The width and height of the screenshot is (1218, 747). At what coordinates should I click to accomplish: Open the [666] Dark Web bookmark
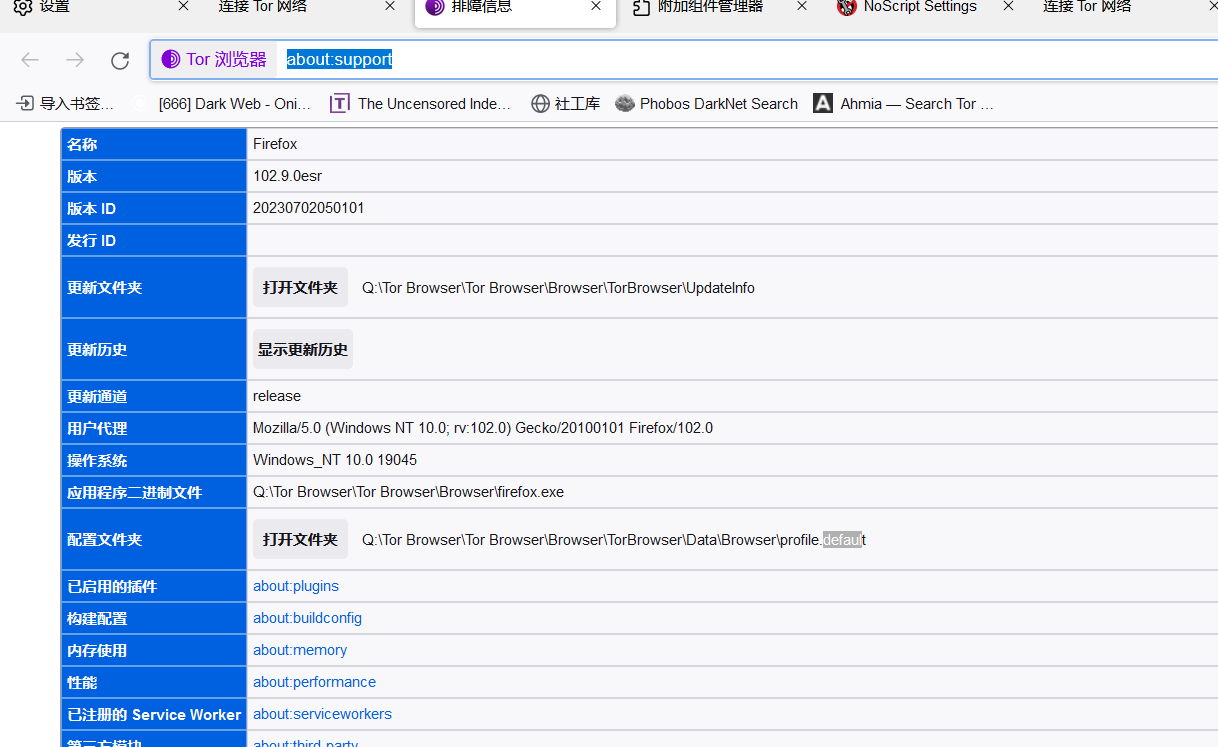[x=224, y=103]
